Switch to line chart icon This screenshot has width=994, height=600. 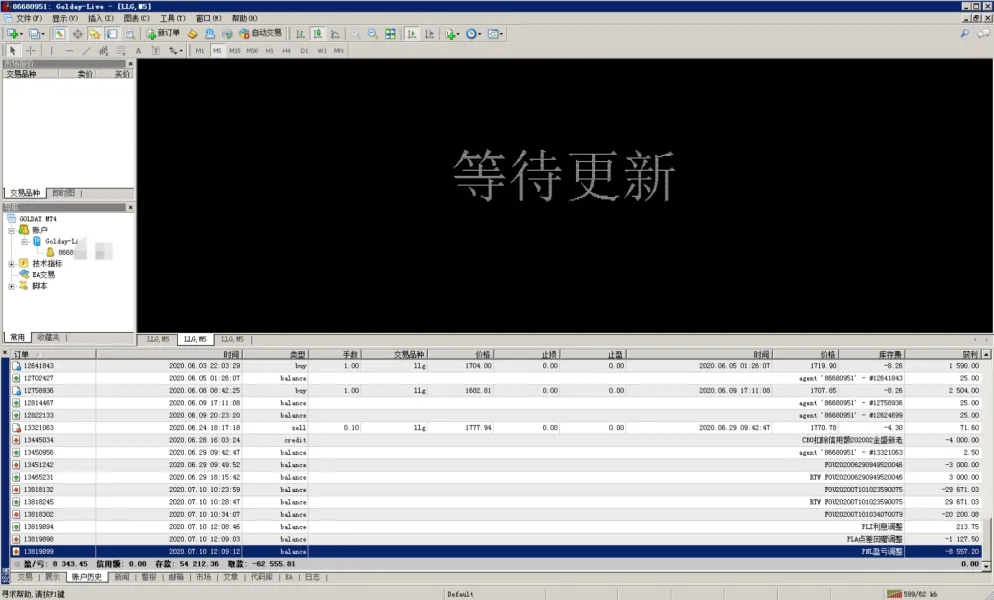[x=335, y=34]
